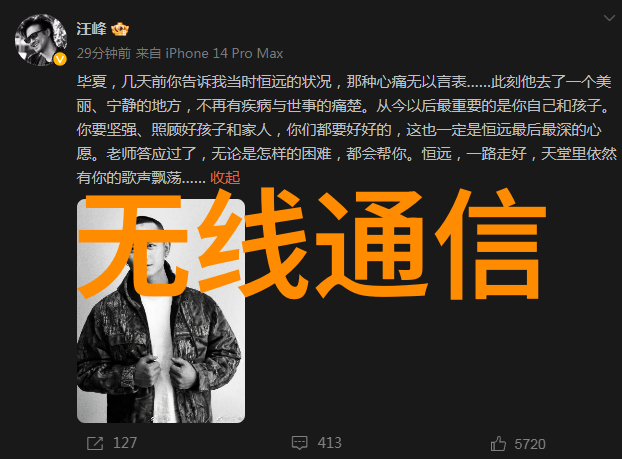Open the repost share icon
Image resolution: width=622 pixels, height=459 pixels.
(95, 443)
